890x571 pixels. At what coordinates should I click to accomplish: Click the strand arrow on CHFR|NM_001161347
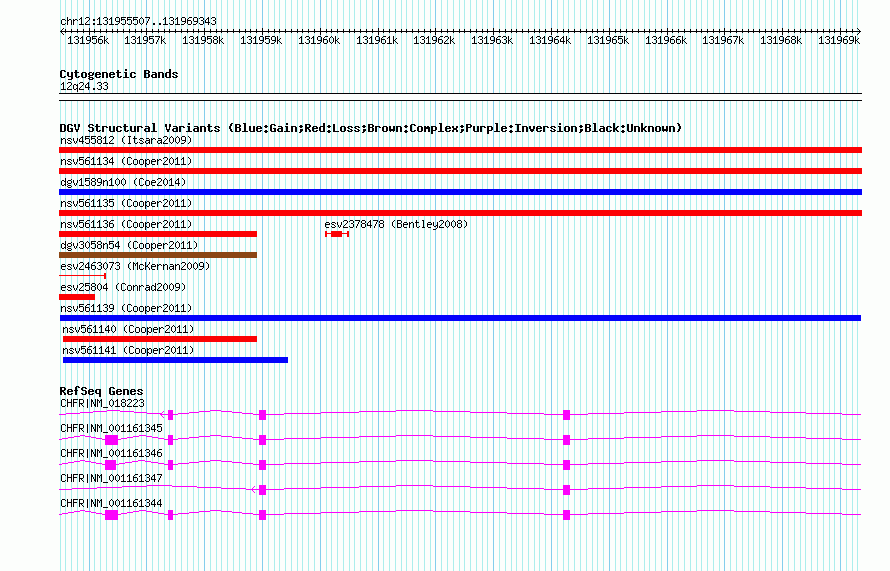254,490
